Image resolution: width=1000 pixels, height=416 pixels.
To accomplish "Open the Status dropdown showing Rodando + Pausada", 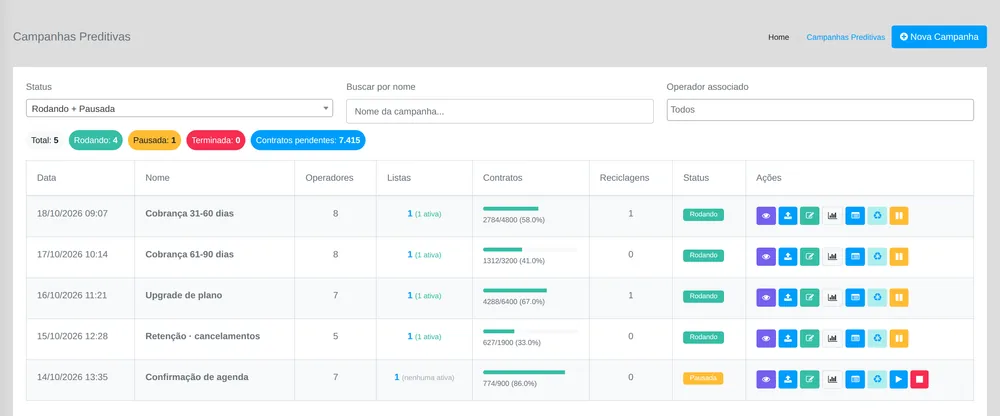I will (179, 108).
